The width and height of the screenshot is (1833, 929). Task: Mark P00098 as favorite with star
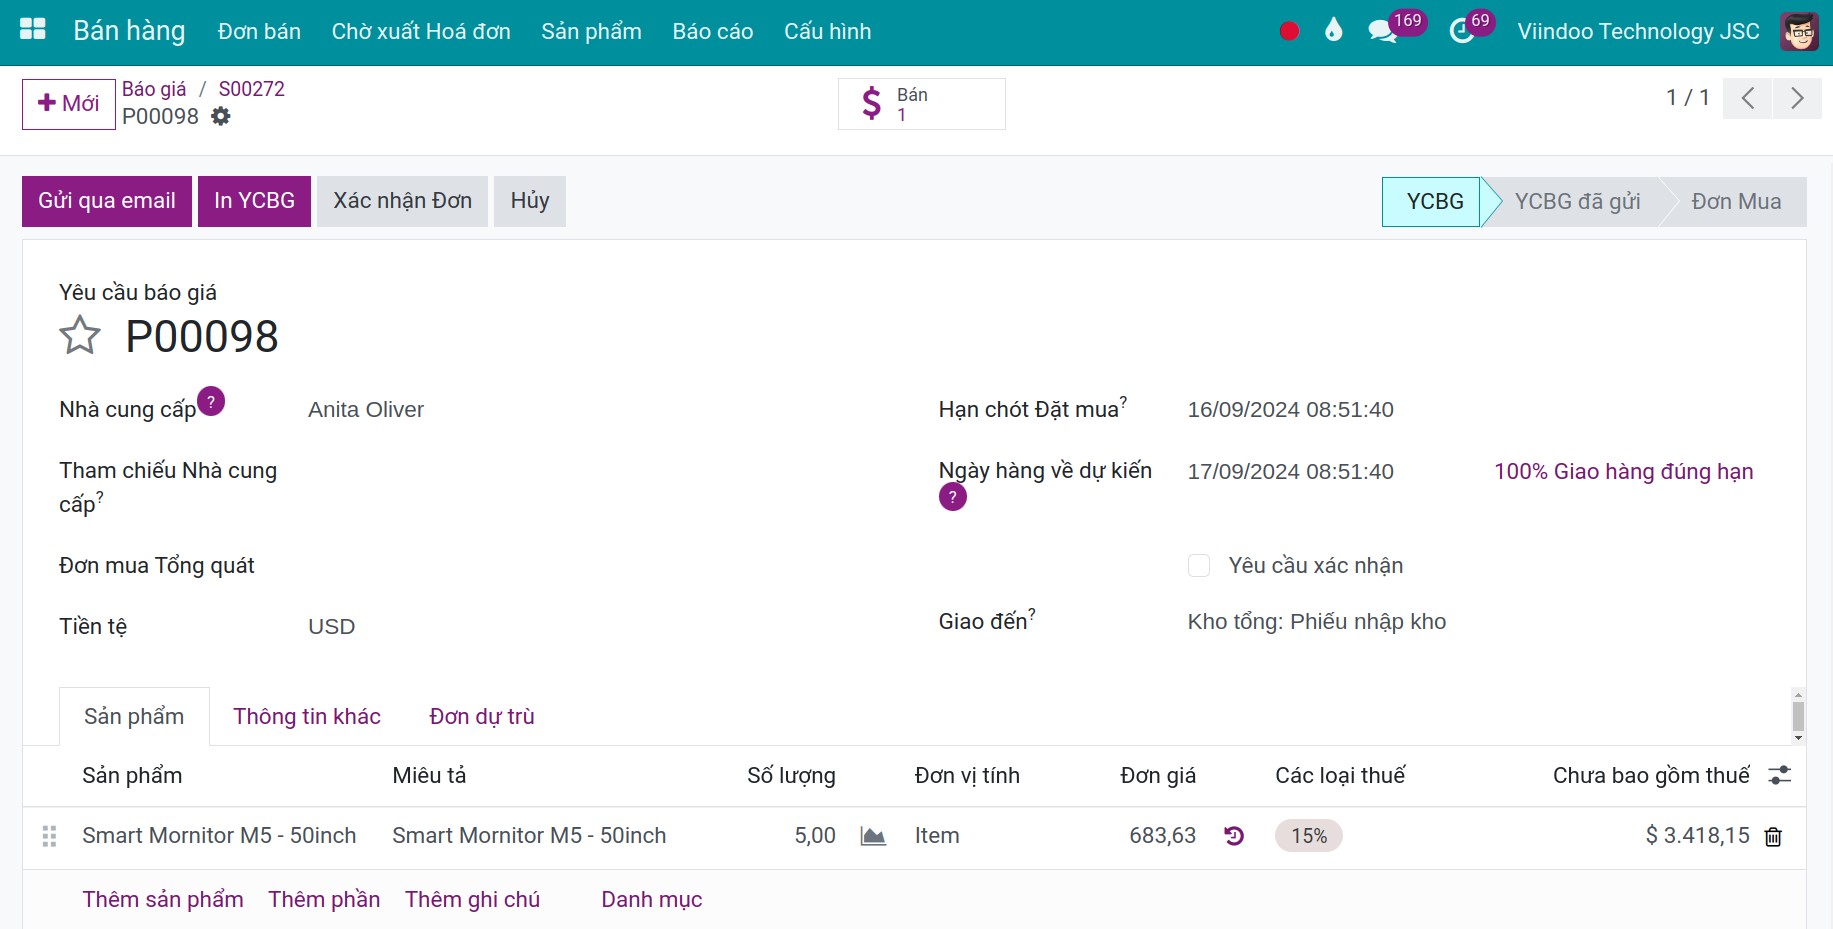(x=80, y=336)
